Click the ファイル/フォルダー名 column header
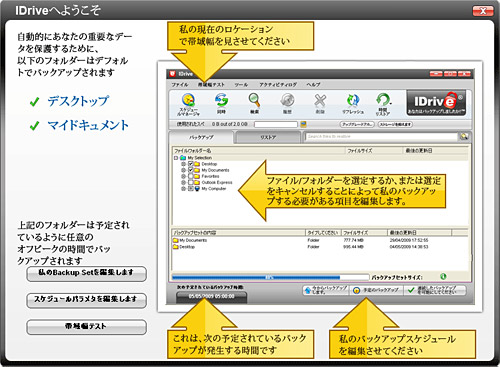 click(x=259, y=151)
